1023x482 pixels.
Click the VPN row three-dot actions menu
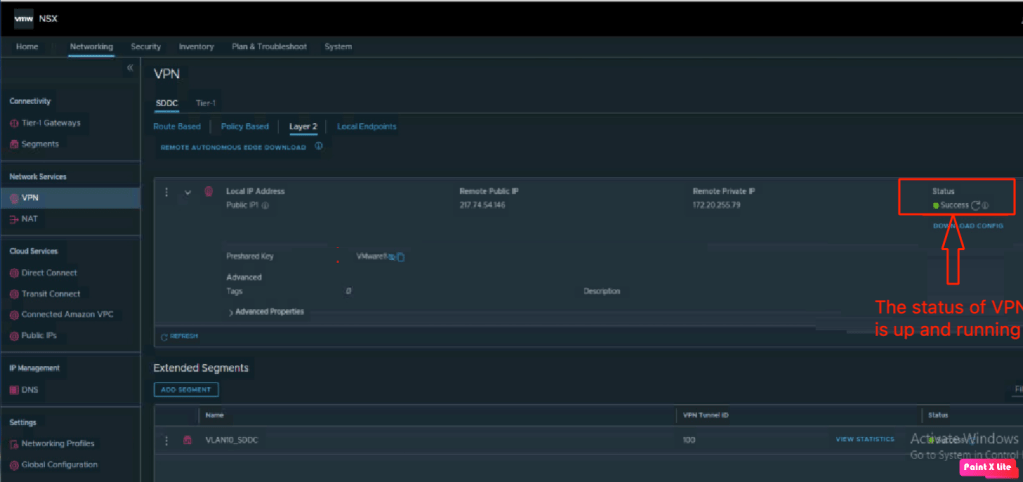[x=166, y=192]
